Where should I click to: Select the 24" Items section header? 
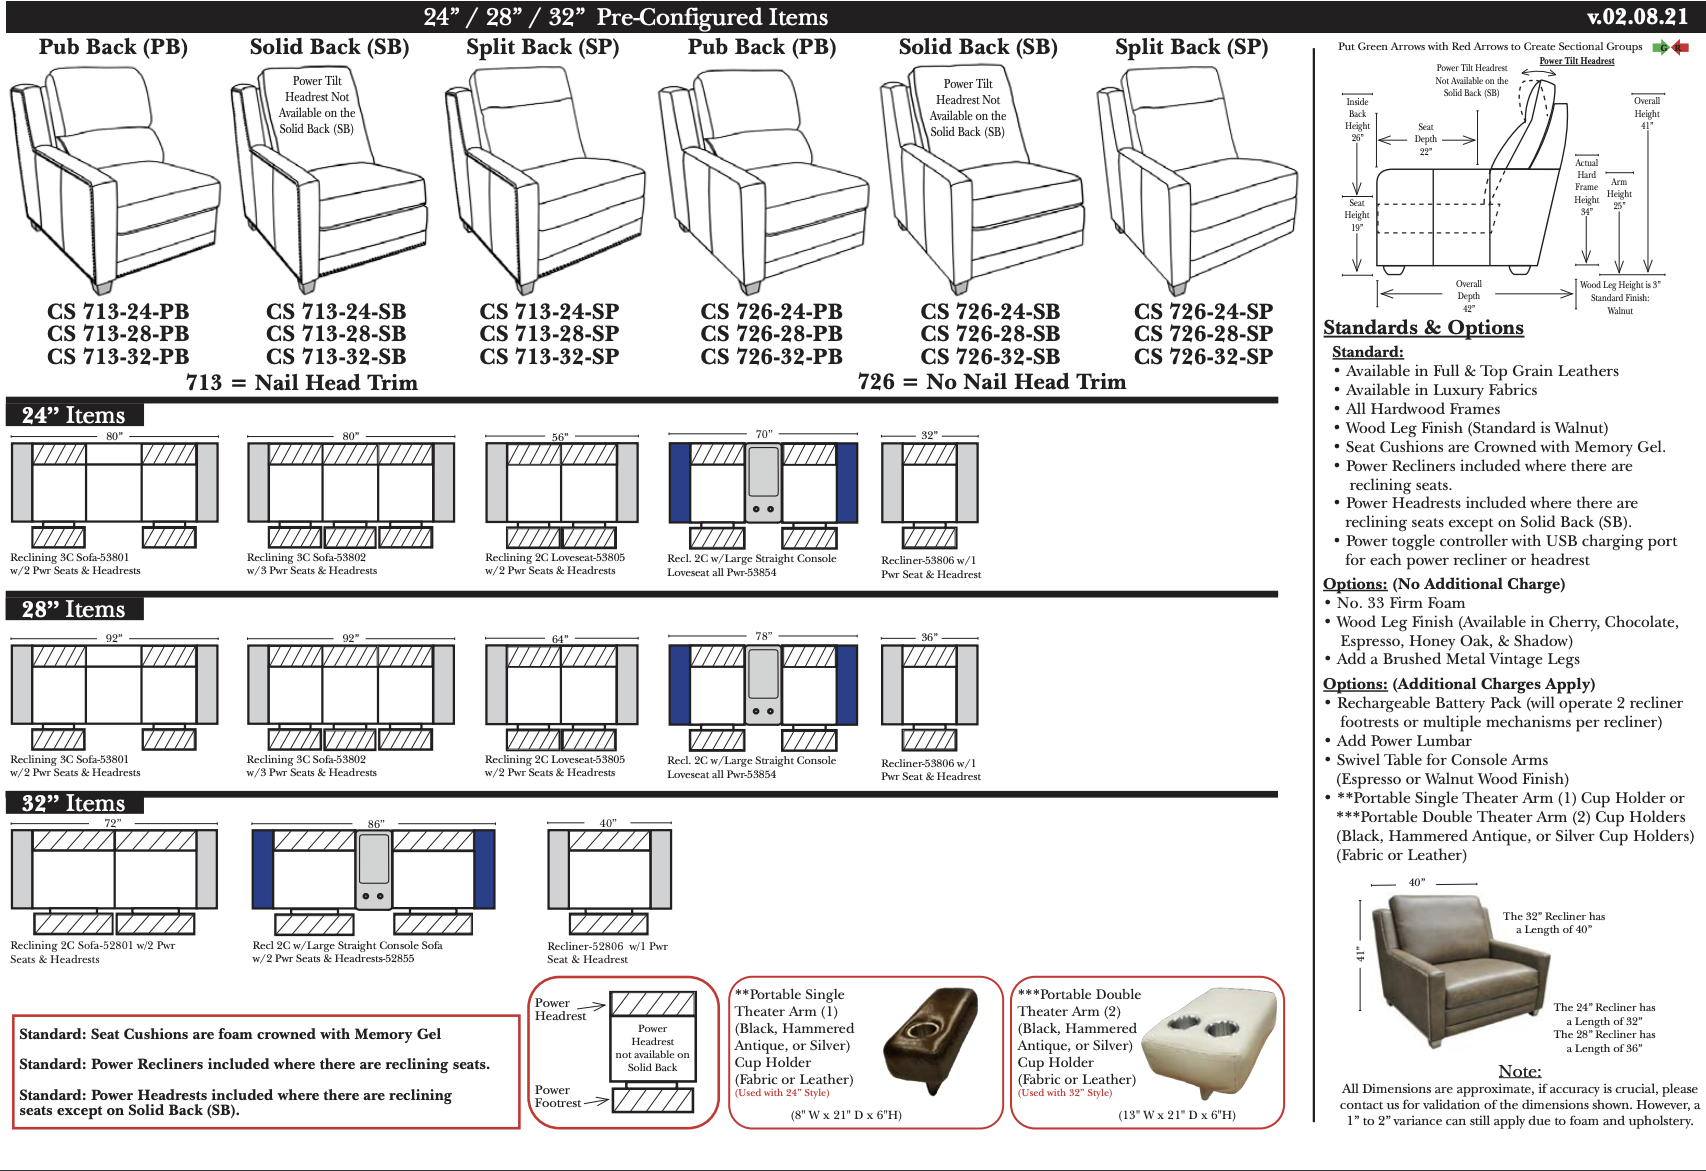click(x=74, y=415)
